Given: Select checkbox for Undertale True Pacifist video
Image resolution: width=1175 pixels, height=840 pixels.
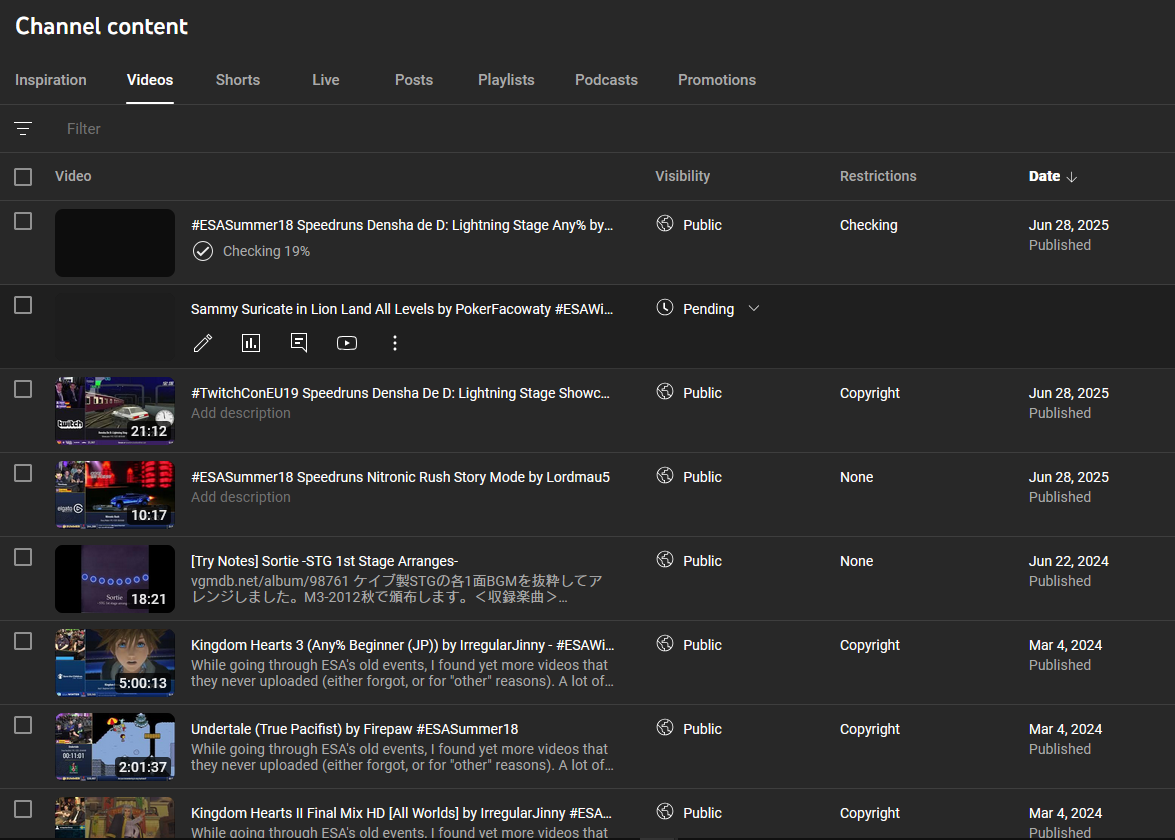Looking at the screenshot, I should click(x=23, y=725).
